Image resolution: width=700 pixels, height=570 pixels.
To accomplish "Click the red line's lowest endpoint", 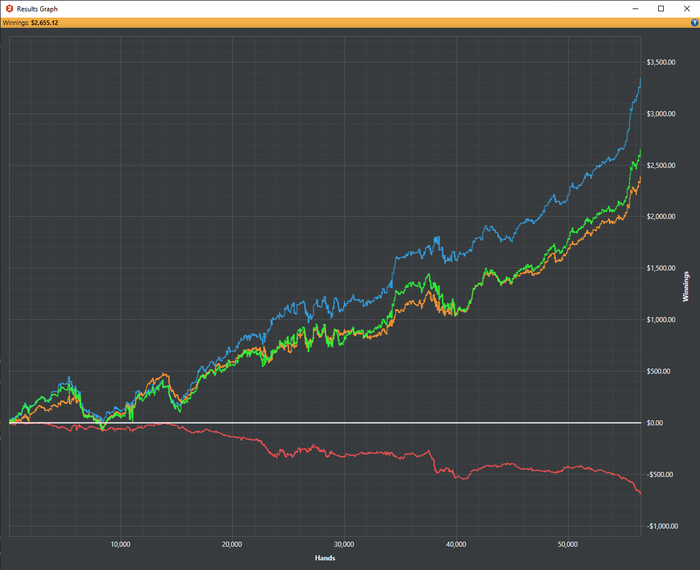I will click(x=641, y=493).
